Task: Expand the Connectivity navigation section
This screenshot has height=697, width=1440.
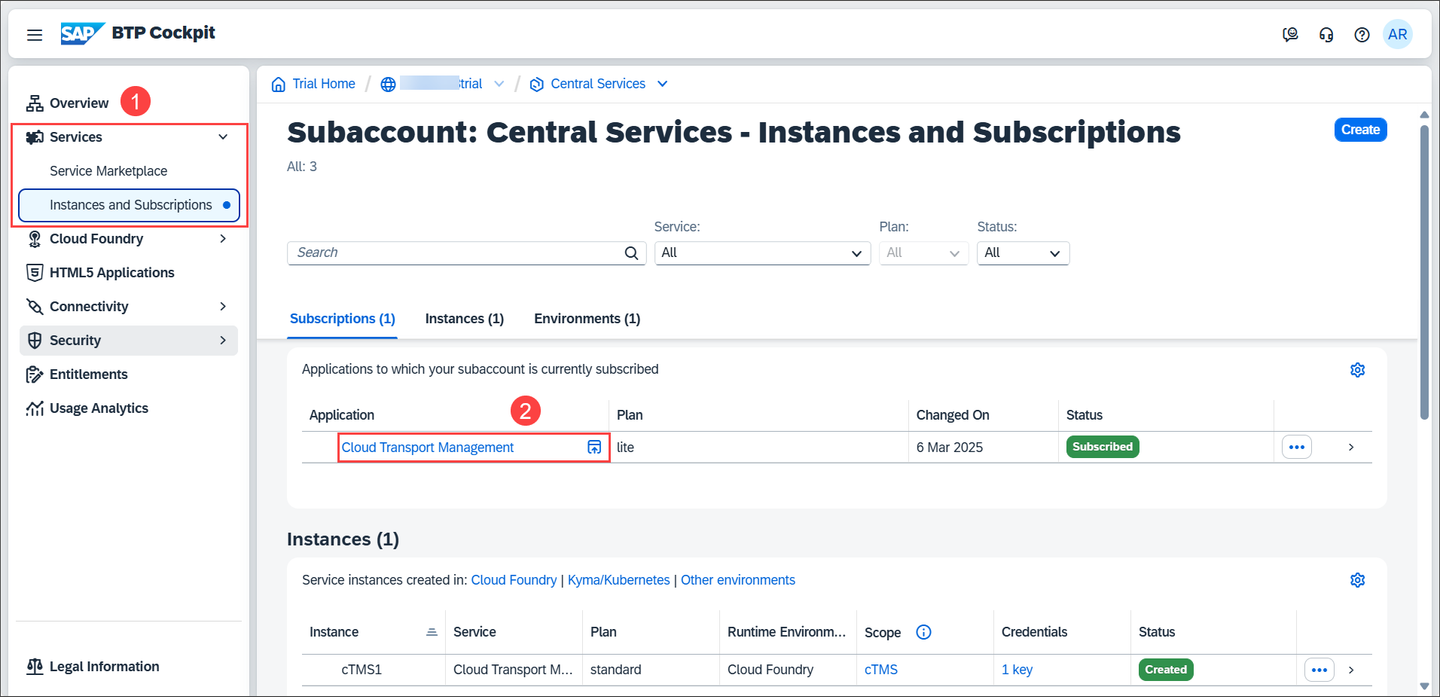Action: (223, 307)
